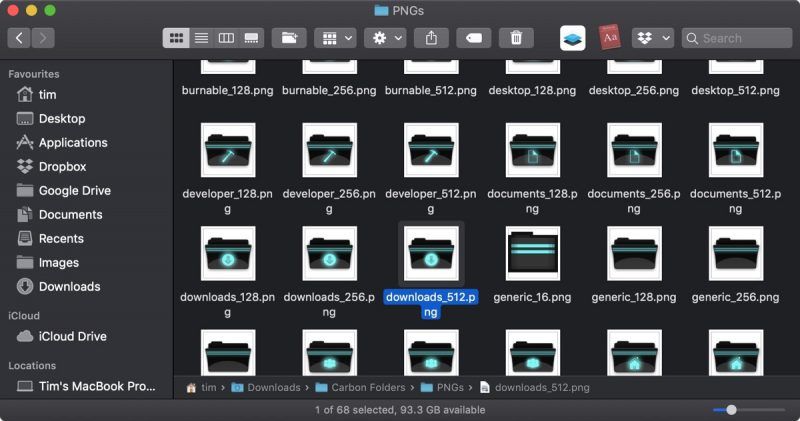800x421 pixels.
Task: Open the Action gear dropdown menu
Action: click(384, 38)
